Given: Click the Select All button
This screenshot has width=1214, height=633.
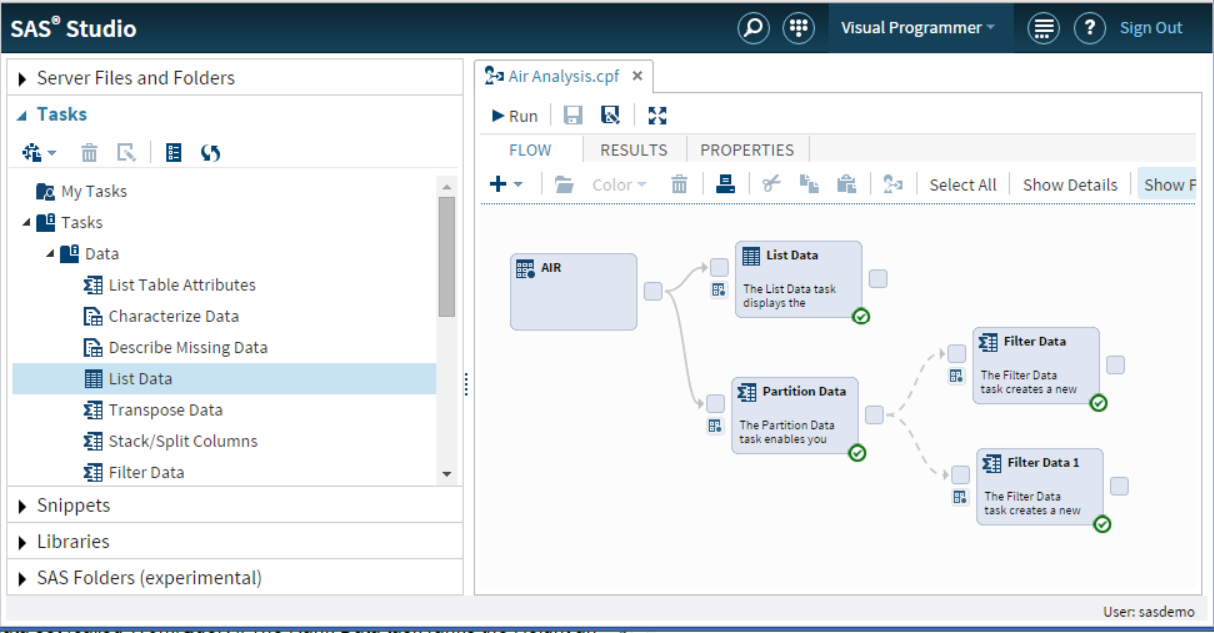Looking at the screenshot, I should point(963,185).
